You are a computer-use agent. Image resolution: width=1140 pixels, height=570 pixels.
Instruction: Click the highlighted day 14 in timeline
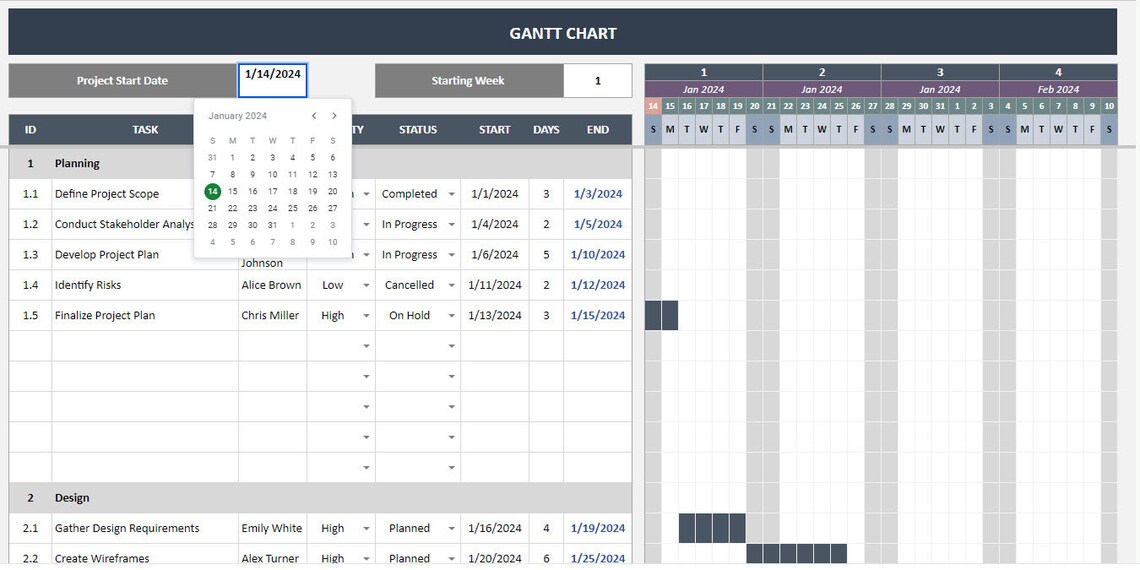pyautogui.click(x=653, y=106)
